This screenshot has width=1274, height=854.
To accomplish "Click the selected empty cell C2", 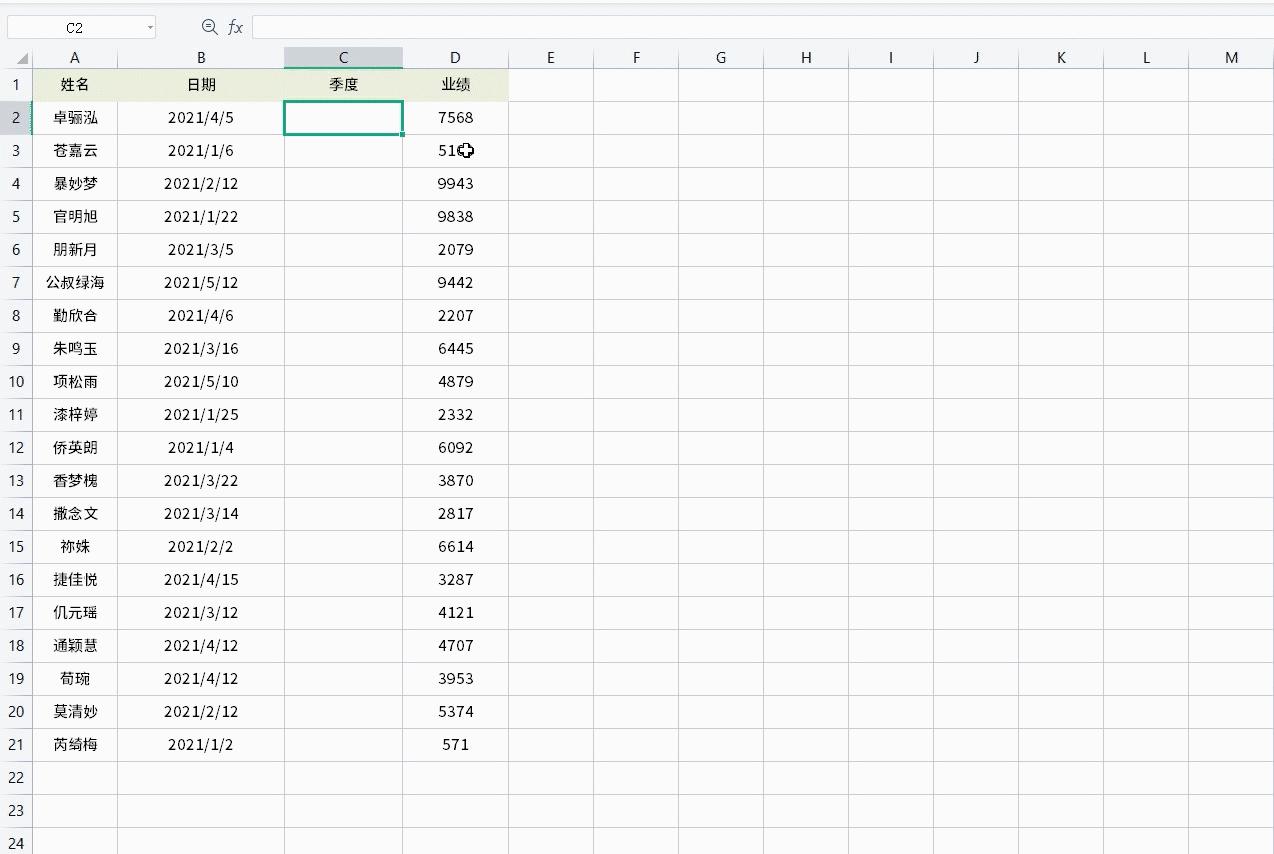I will (x=344, y=118).
